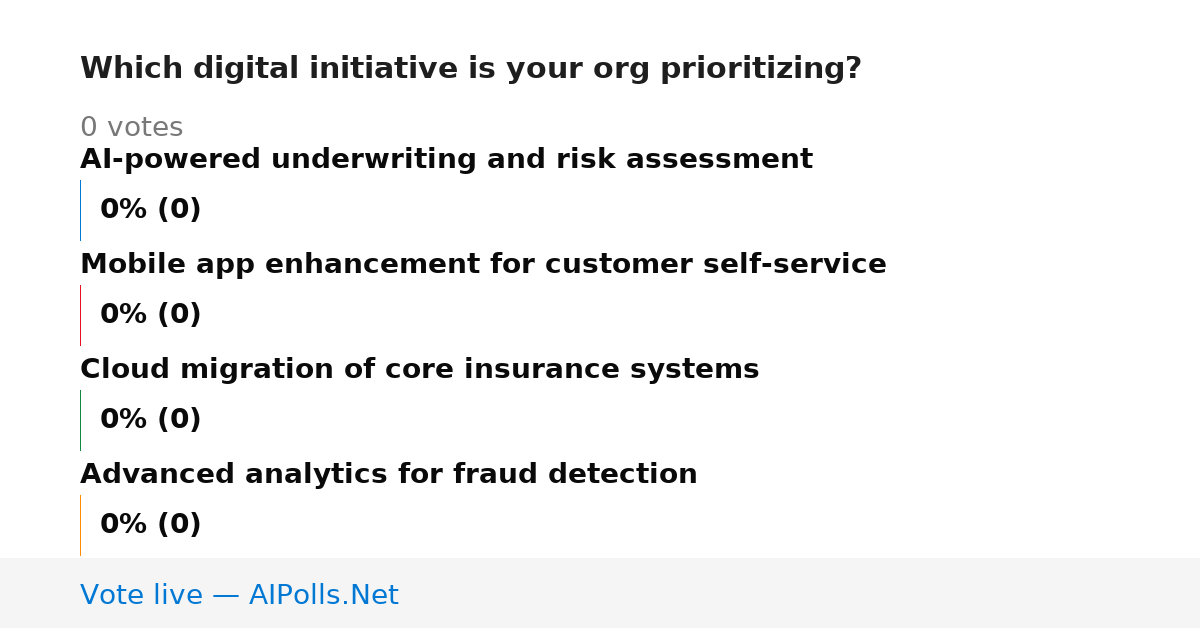Screen dimensions: 1200x628
Task: Select Cloud migration of core insurance systems
Action: (419, 370)
